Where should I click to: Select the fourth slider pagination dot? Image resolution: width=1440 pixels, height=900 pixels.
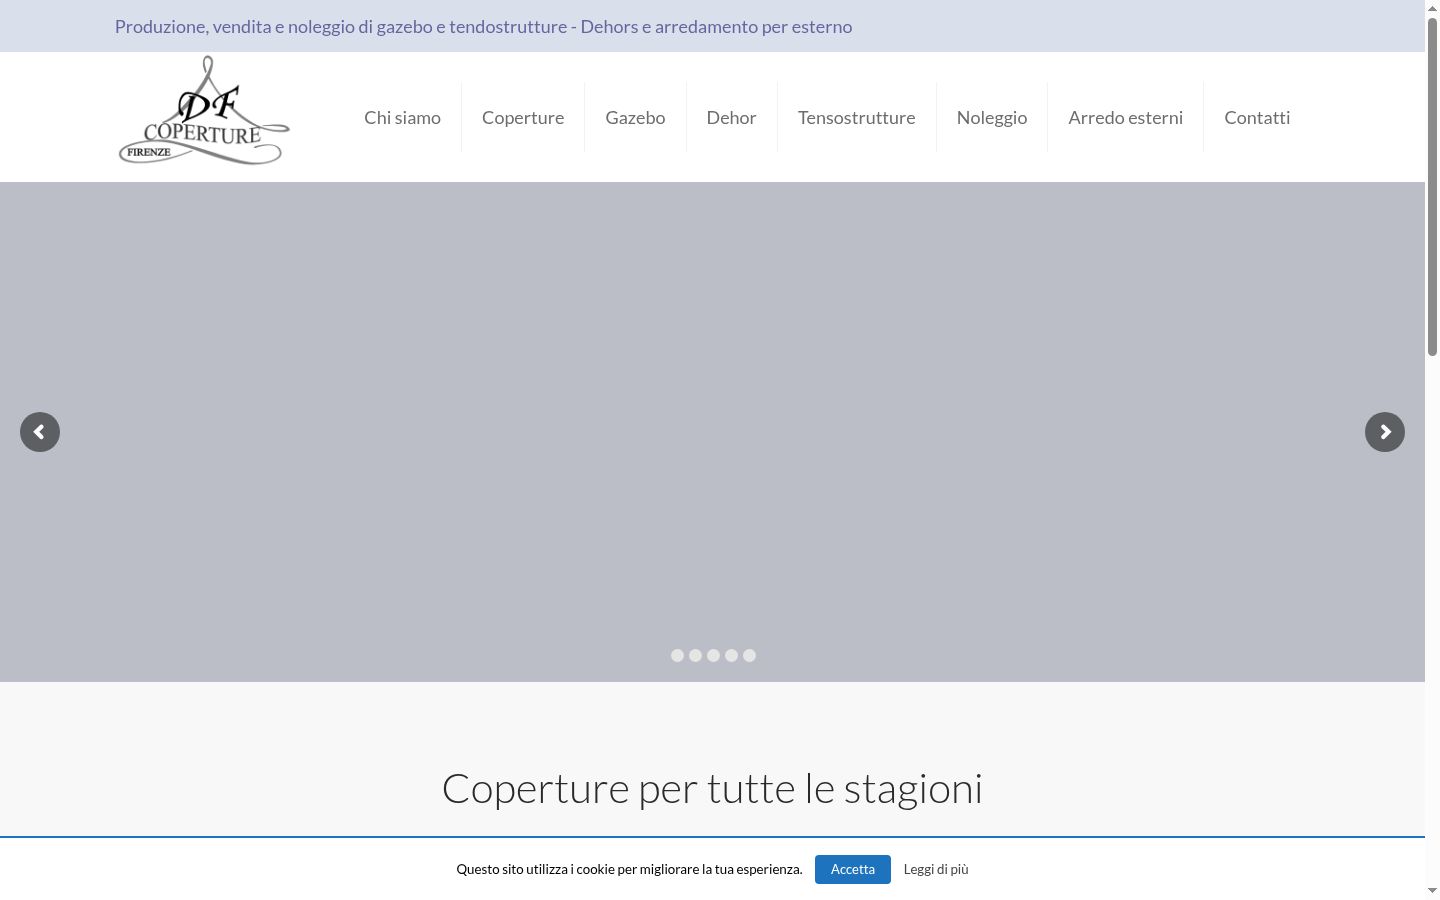pyautogui.click(x=731, y=655)
